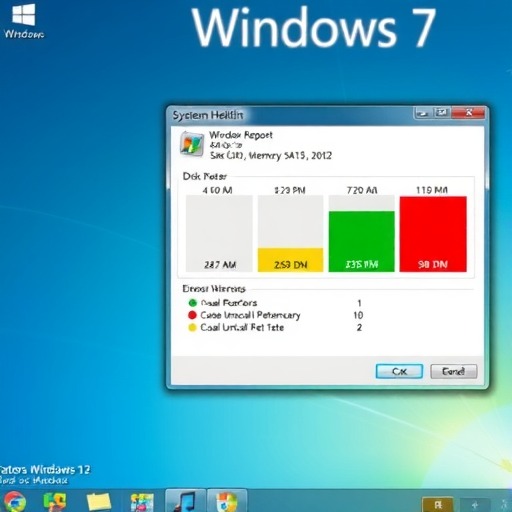Open the green puzzle app on taskbar

[x=55, y=502]
